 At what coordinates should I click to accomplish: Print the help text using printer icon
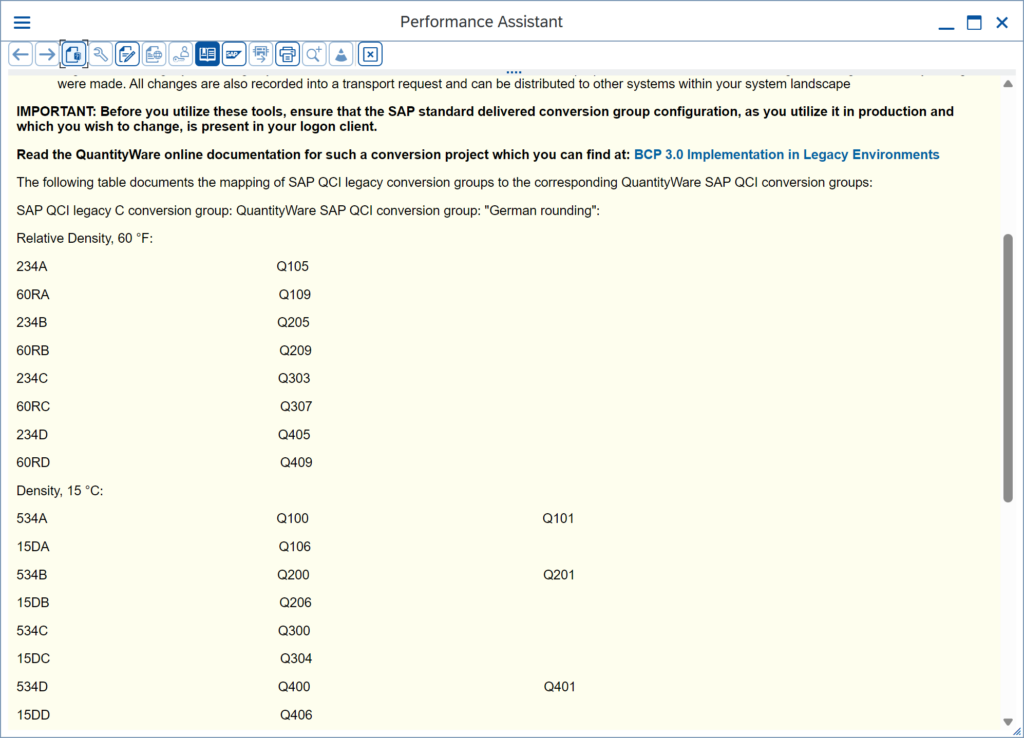click(287, 54)
